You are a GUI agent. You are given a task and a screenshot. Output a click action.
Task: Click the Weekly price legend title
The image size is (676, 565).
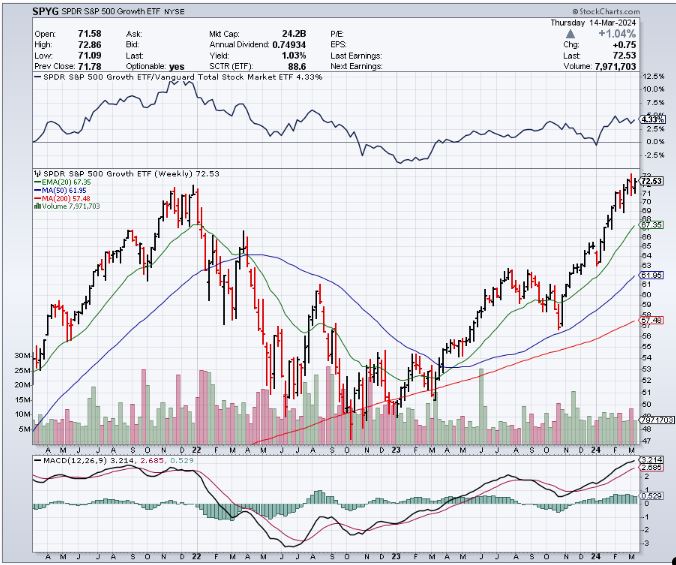point(127,174)
